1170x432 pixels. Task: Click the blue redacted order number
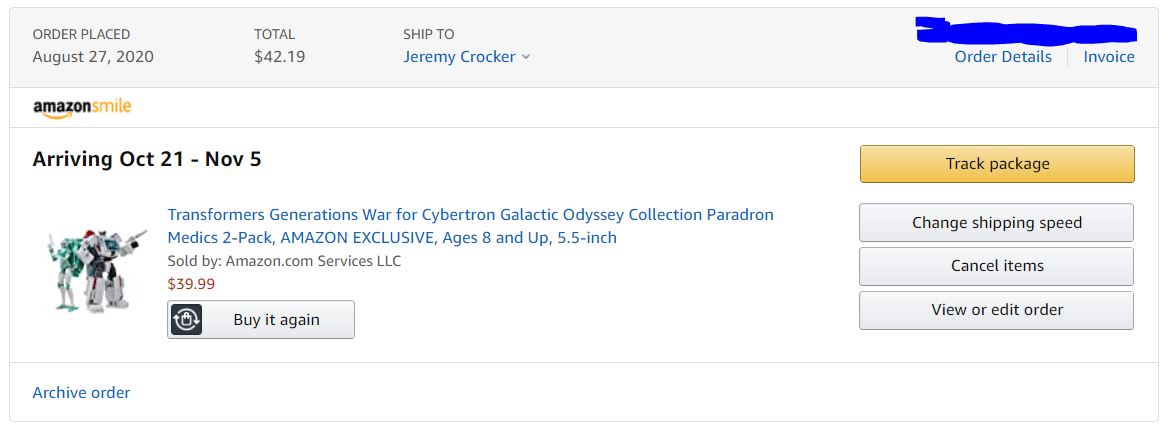pyautogui.click(x=1025, y=32)
